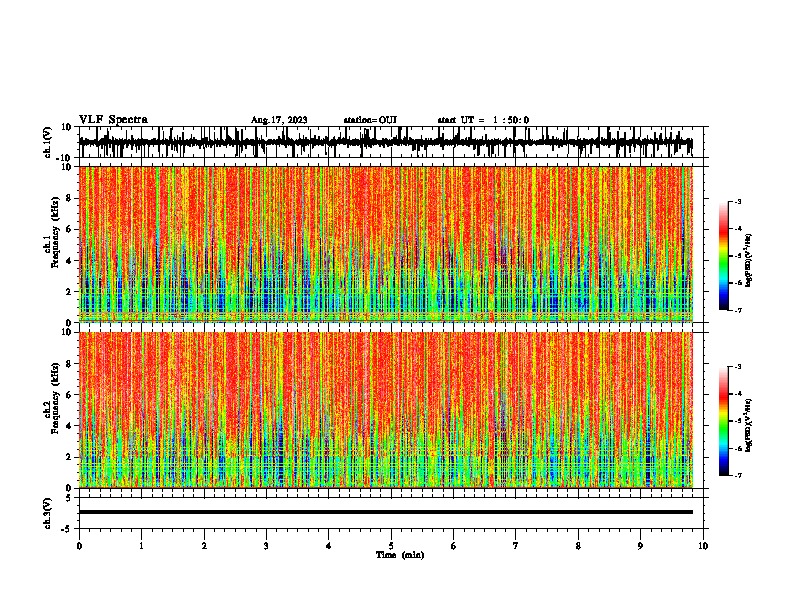Click the "7" tick on the time axis
This screenshot has height=612, width=792.
pos(516,546)
